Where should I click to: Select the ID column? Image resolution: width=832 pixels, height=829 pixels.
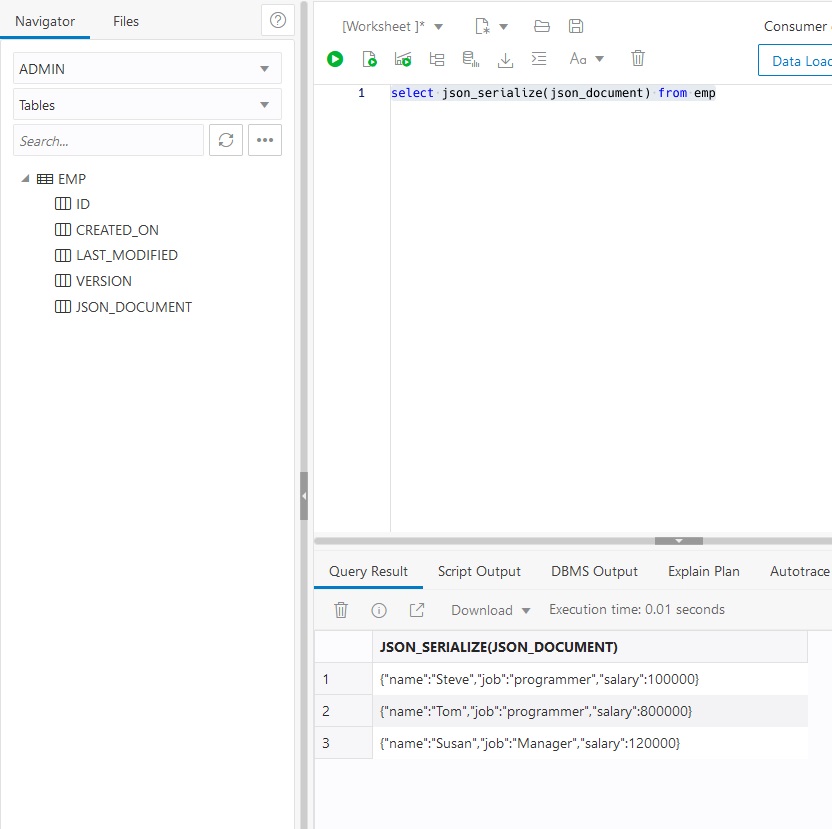click(73, 204)
